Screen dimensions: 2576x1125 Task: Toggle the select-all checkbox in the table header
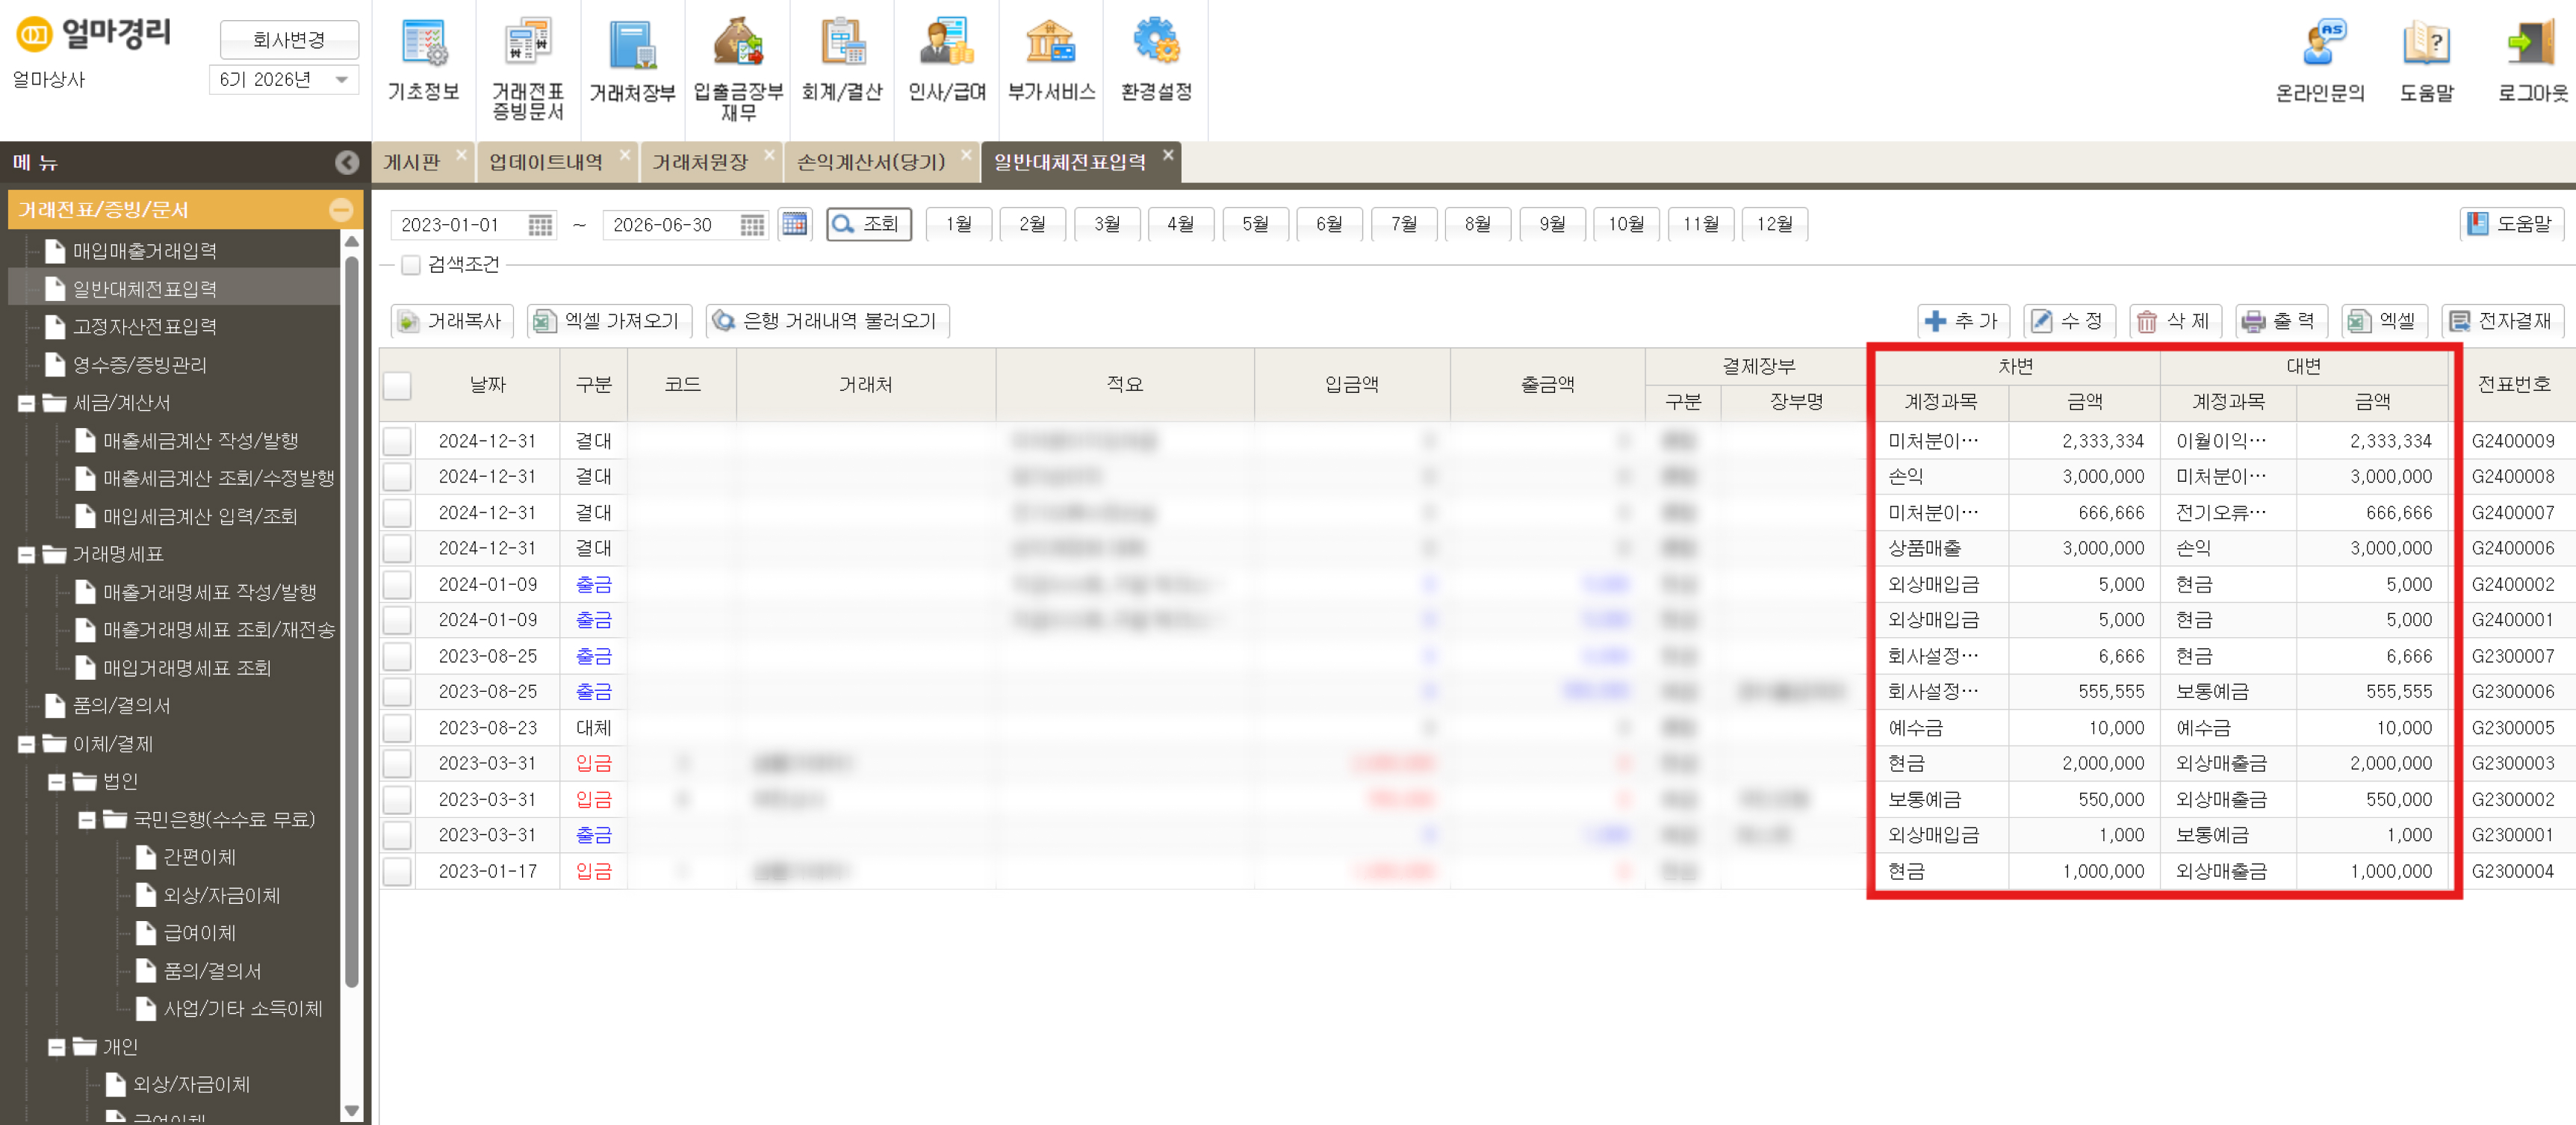click(x=397, y=385)
